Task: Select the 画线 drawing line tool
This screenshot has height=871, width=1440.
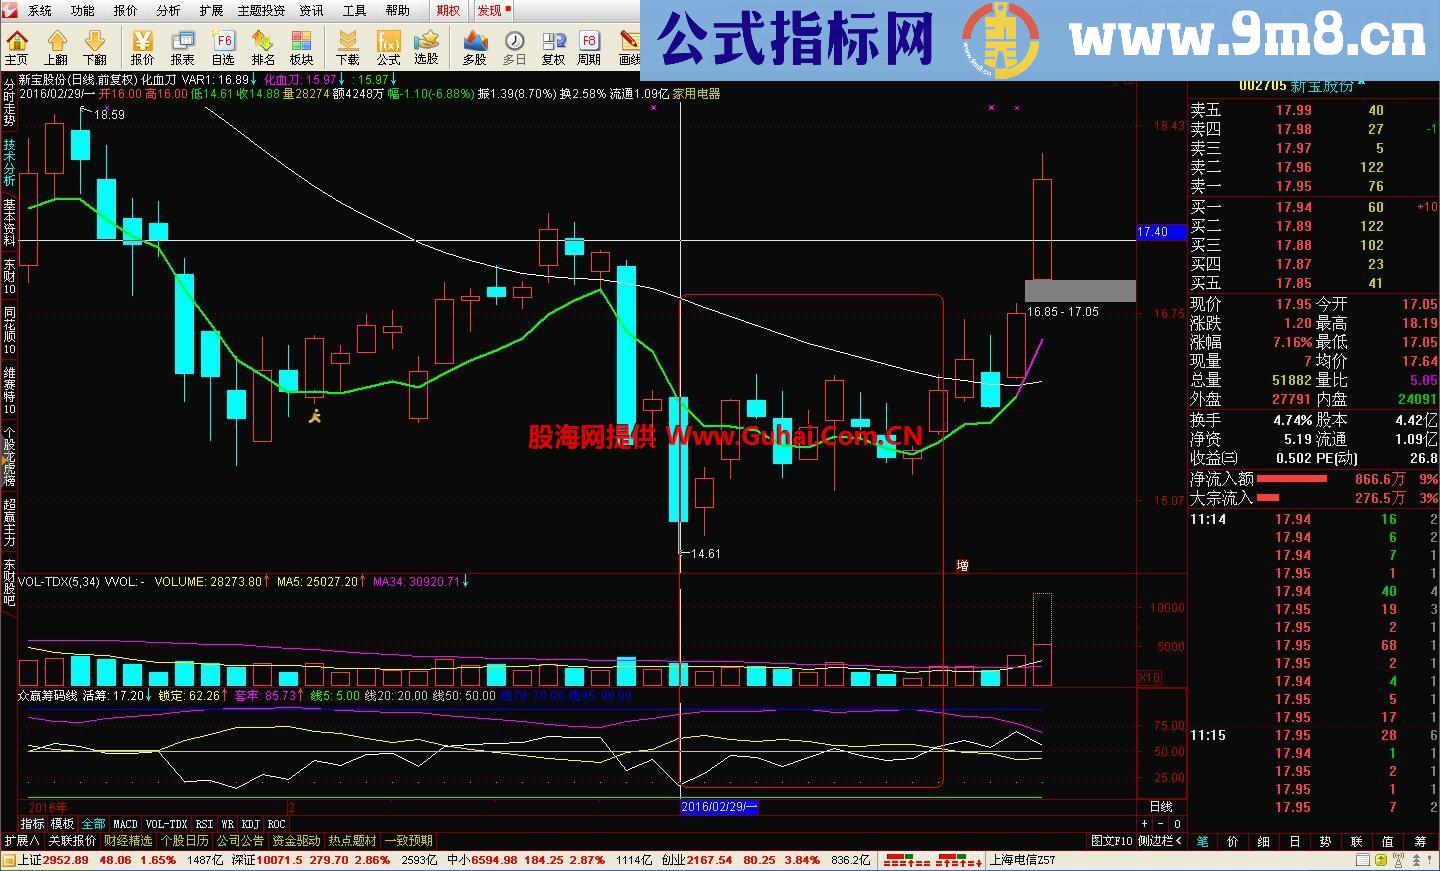Action: tap(631, 44)
